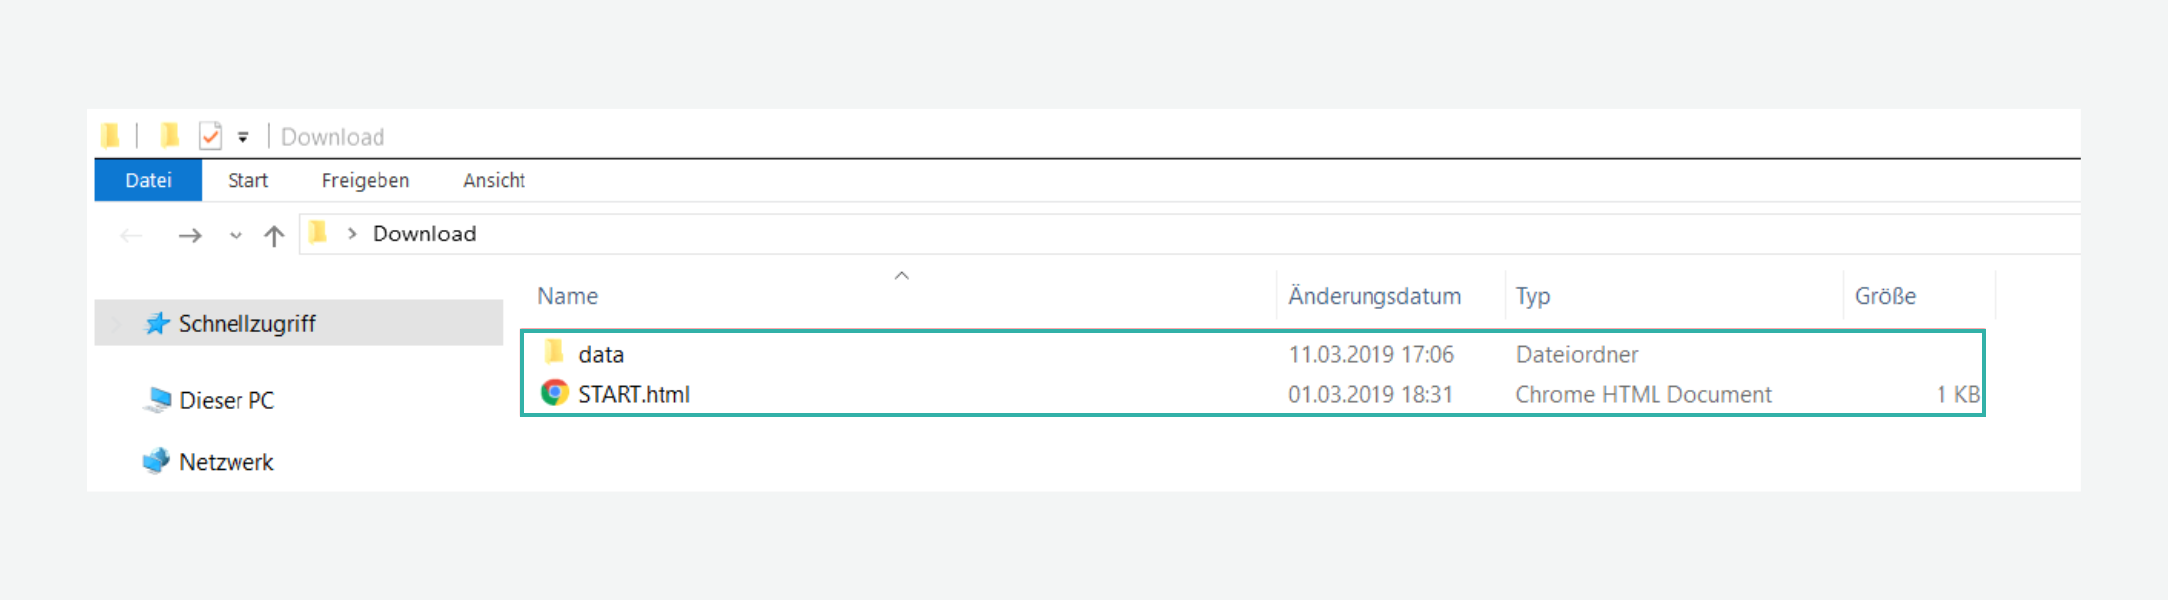
Task: Open the recent locations dropdown chevron
Action: click(x=236, y=236)
